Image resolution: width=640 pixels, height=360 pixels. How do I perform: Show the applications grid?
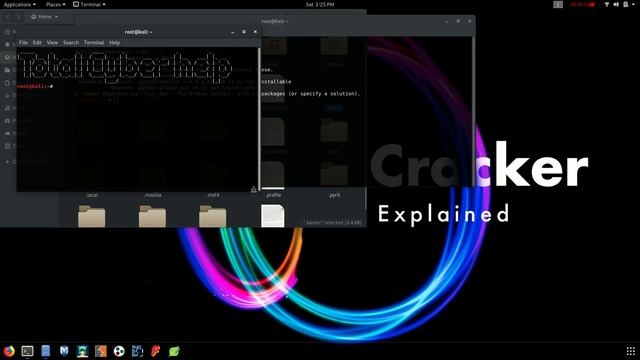pos(631,351)
